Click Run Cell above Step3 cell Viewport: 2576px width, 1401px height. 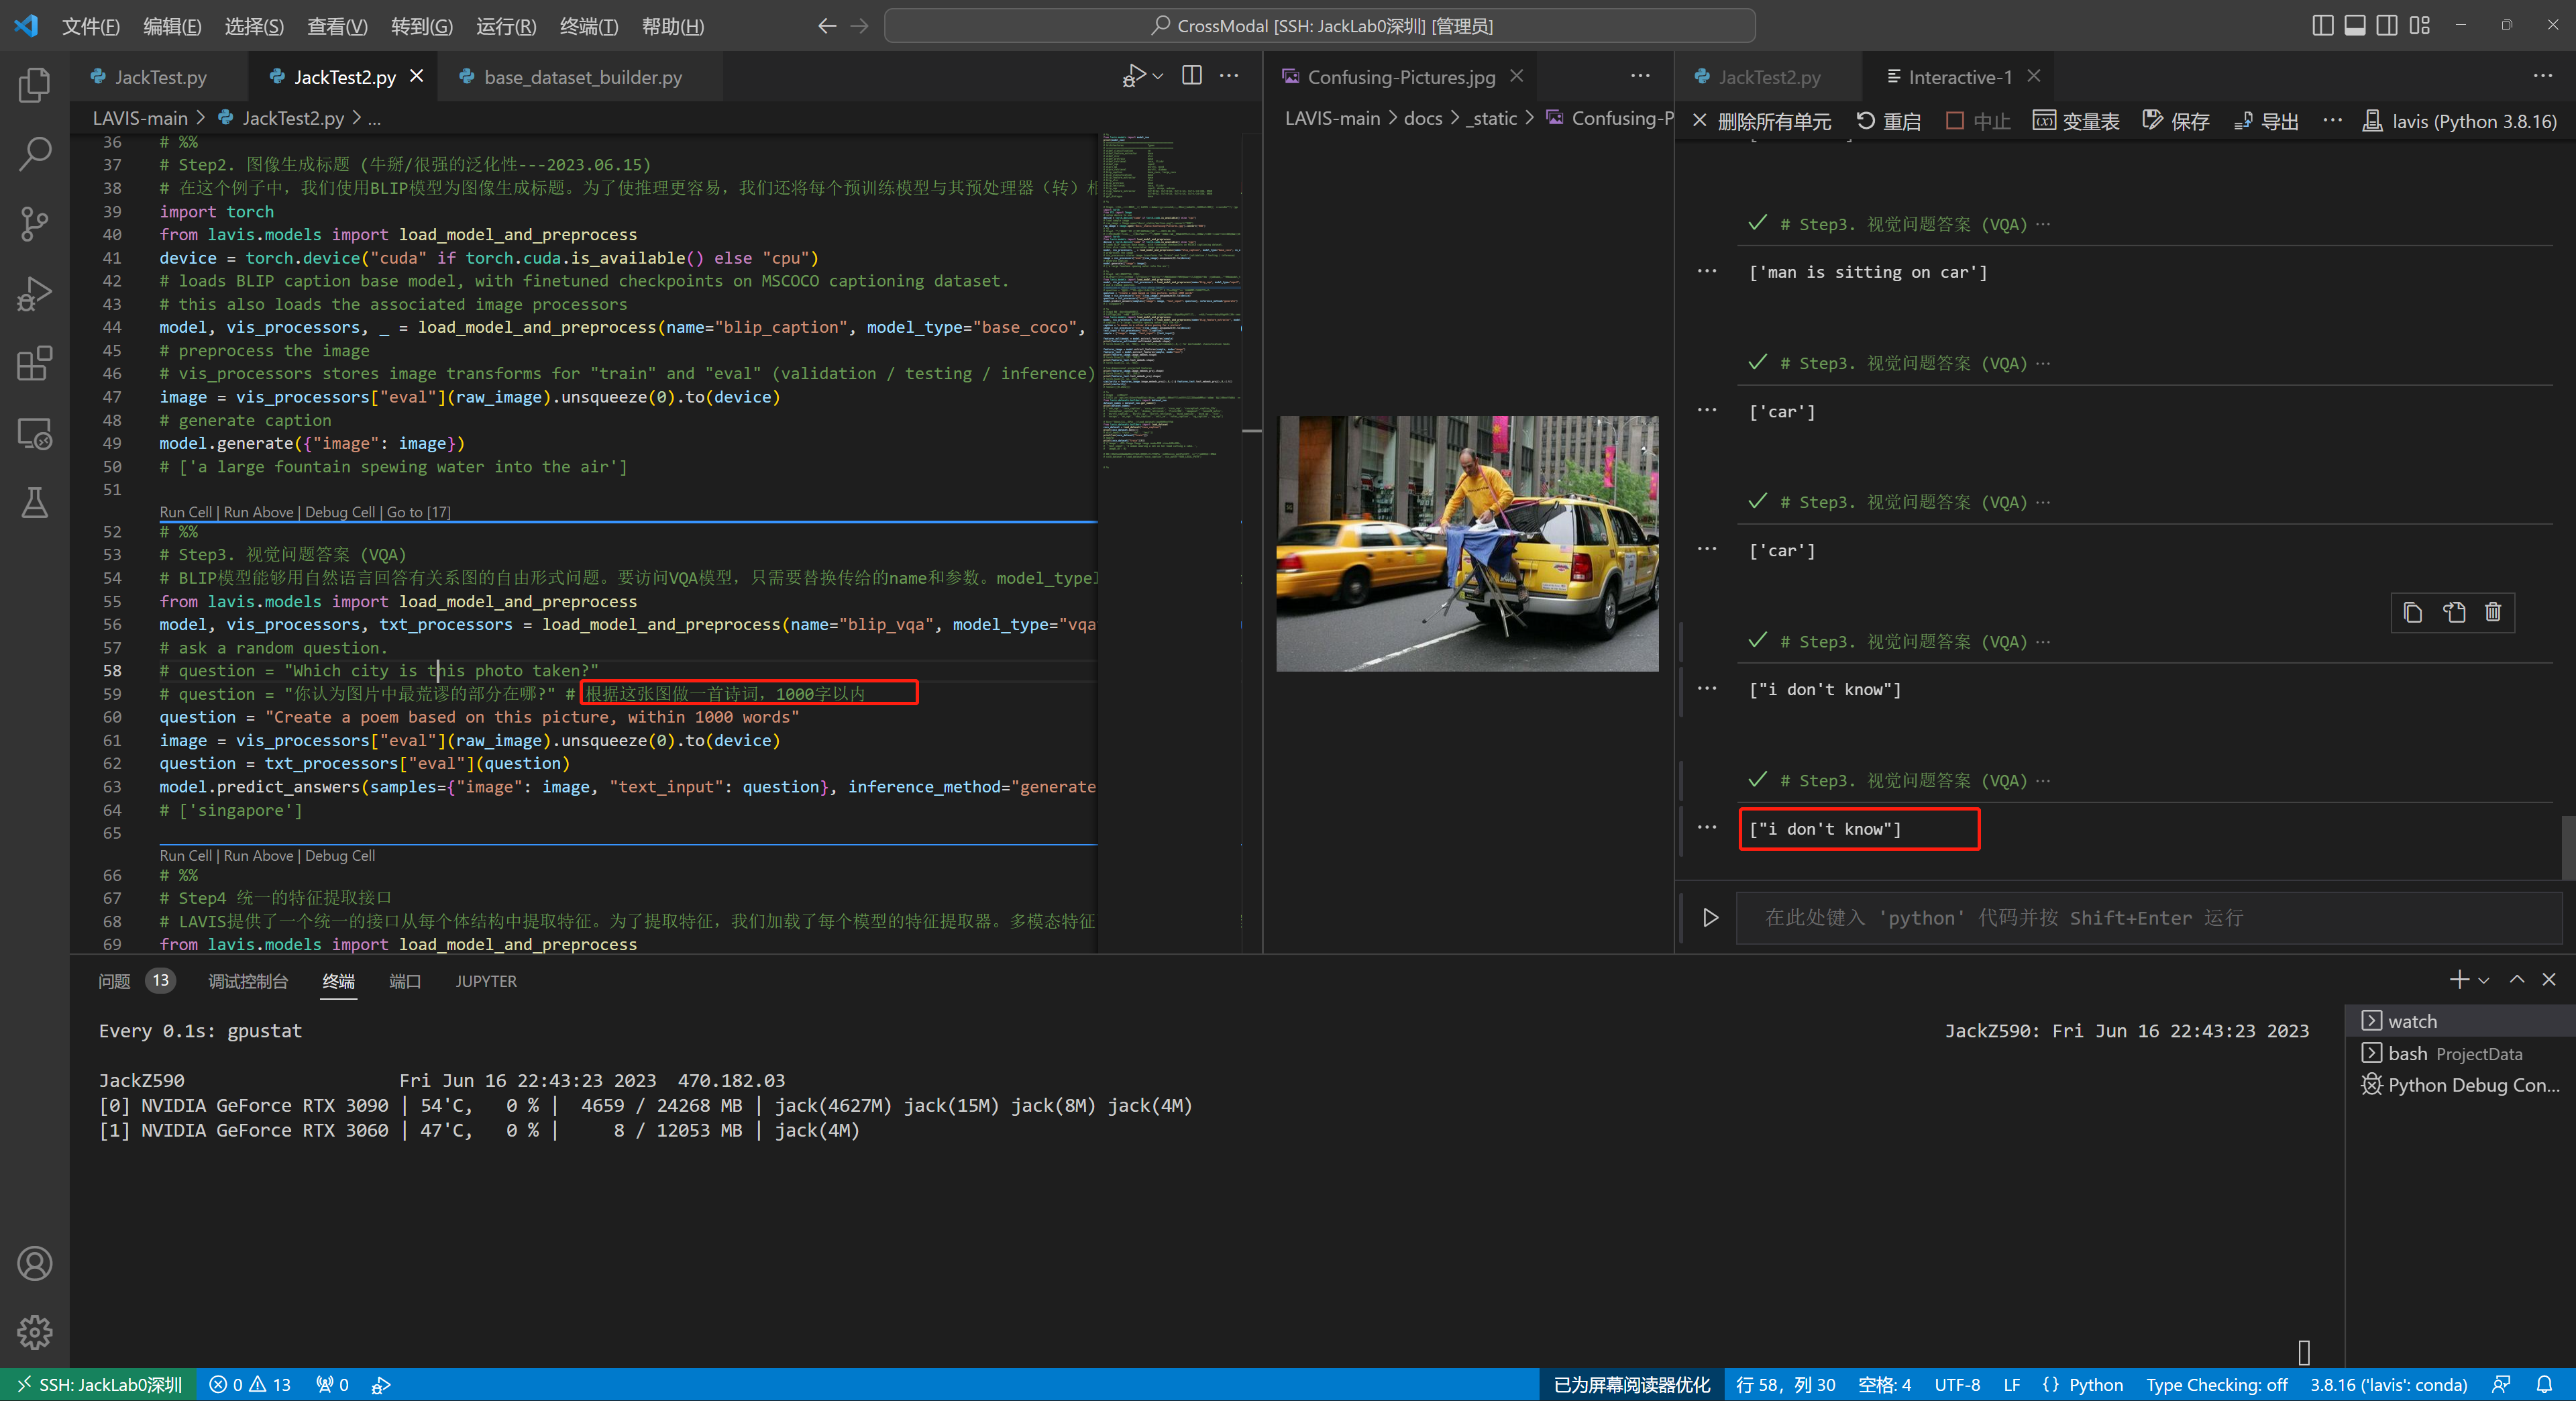pos(186,512)
